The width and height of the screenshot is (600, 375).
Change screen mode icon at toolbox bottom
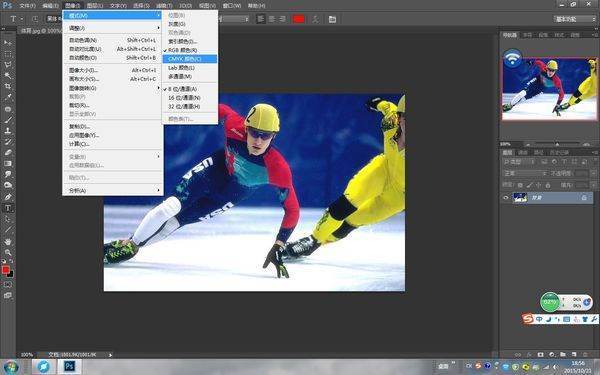pos(8,295)
